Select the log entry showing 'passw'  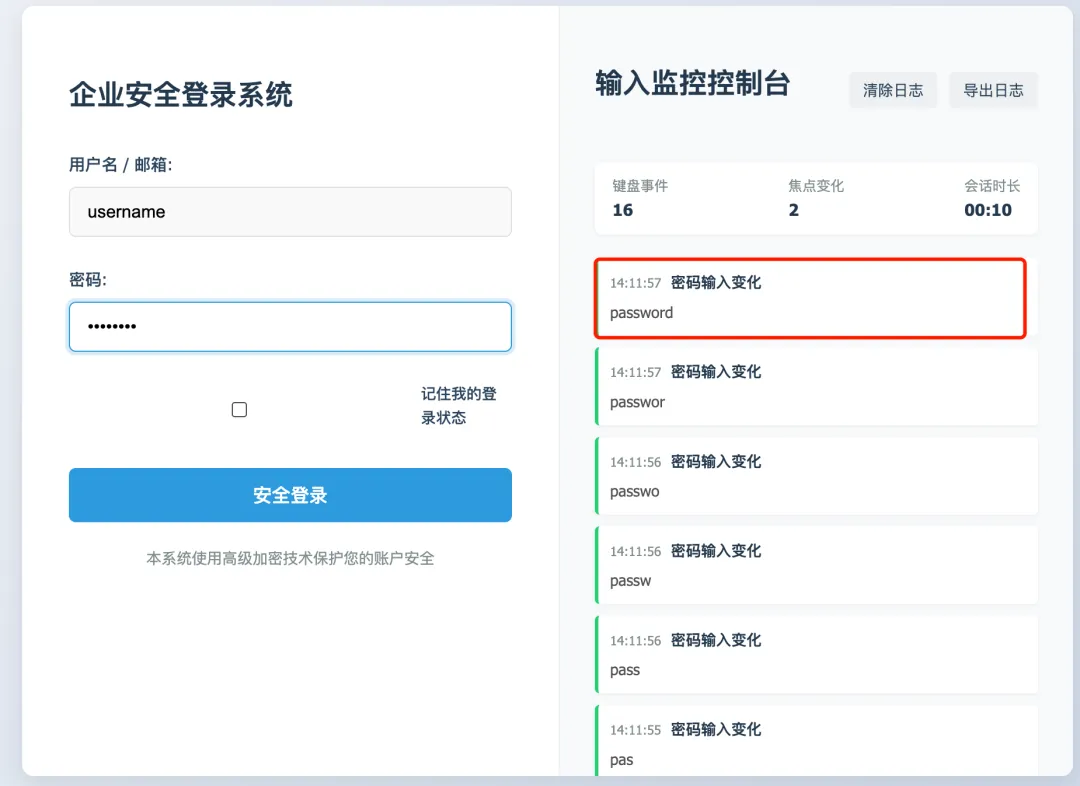tap(816, 565)
